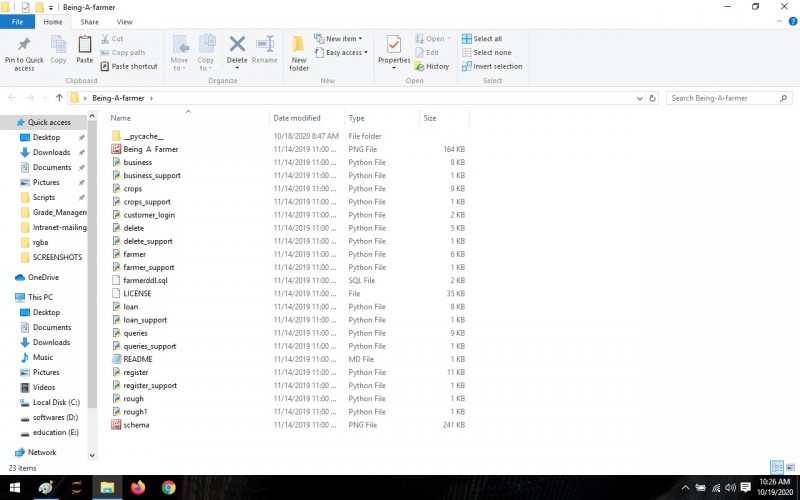Expand the Properties dropdown arrow
Viewport: 800px width, 500px height.
tap(394, 68)
